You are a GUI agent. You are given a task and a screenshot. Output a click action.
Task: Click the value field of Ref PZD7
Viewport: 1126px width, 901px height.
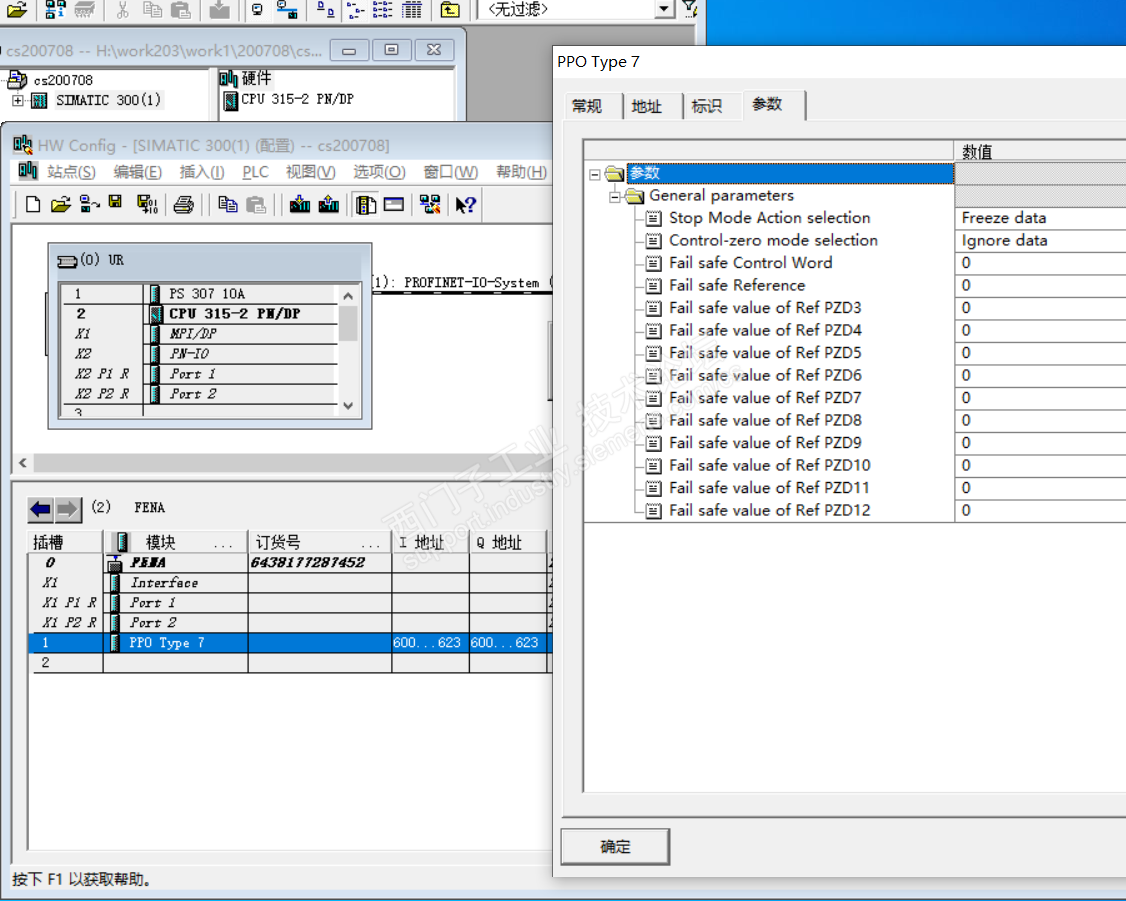[x=1040, y=398]
